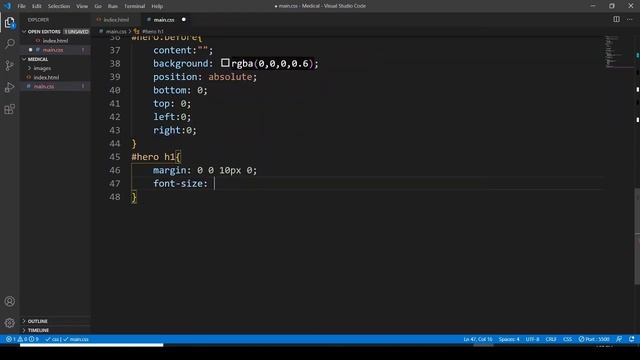Click the css check status item

[53, 339]
